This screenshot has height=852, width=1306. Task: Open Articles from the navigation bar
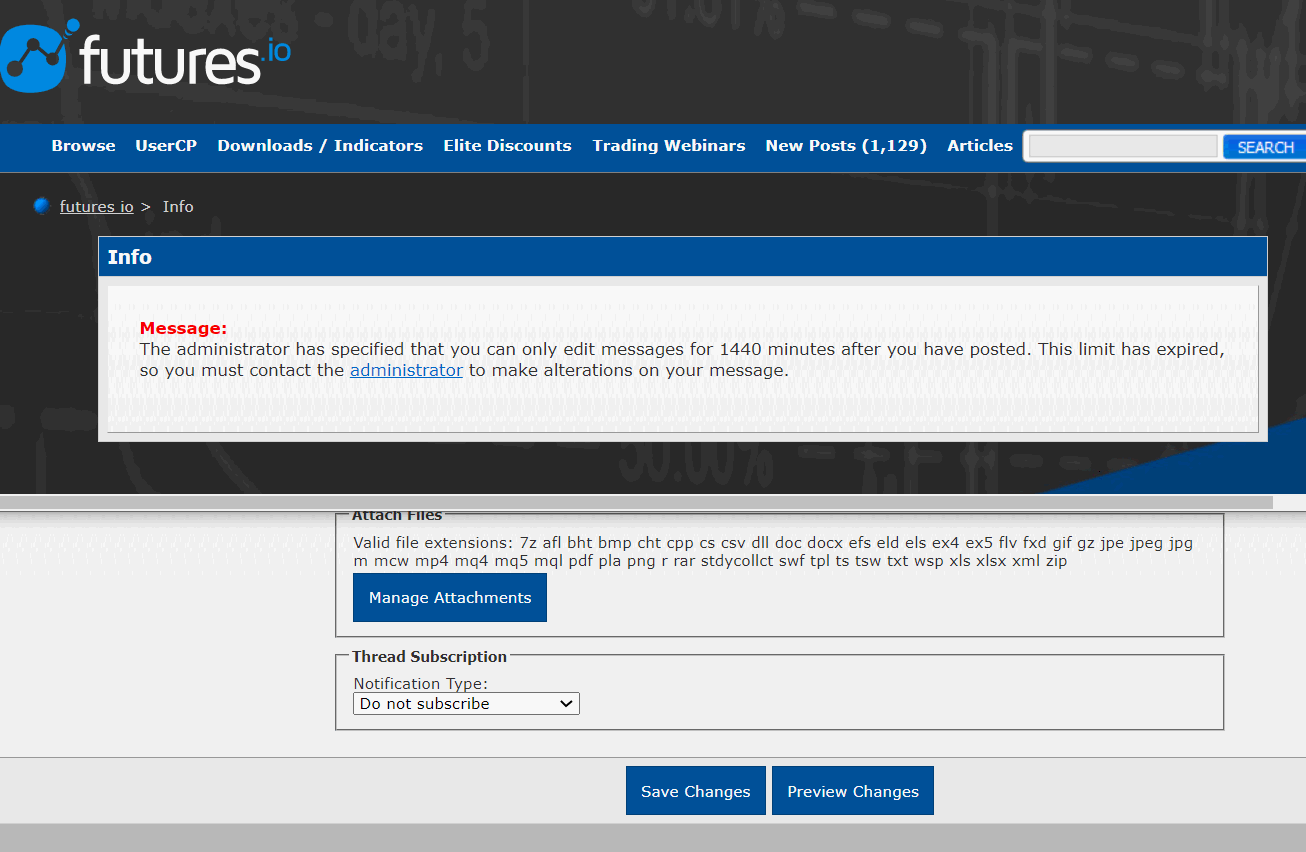click(980, 146)
